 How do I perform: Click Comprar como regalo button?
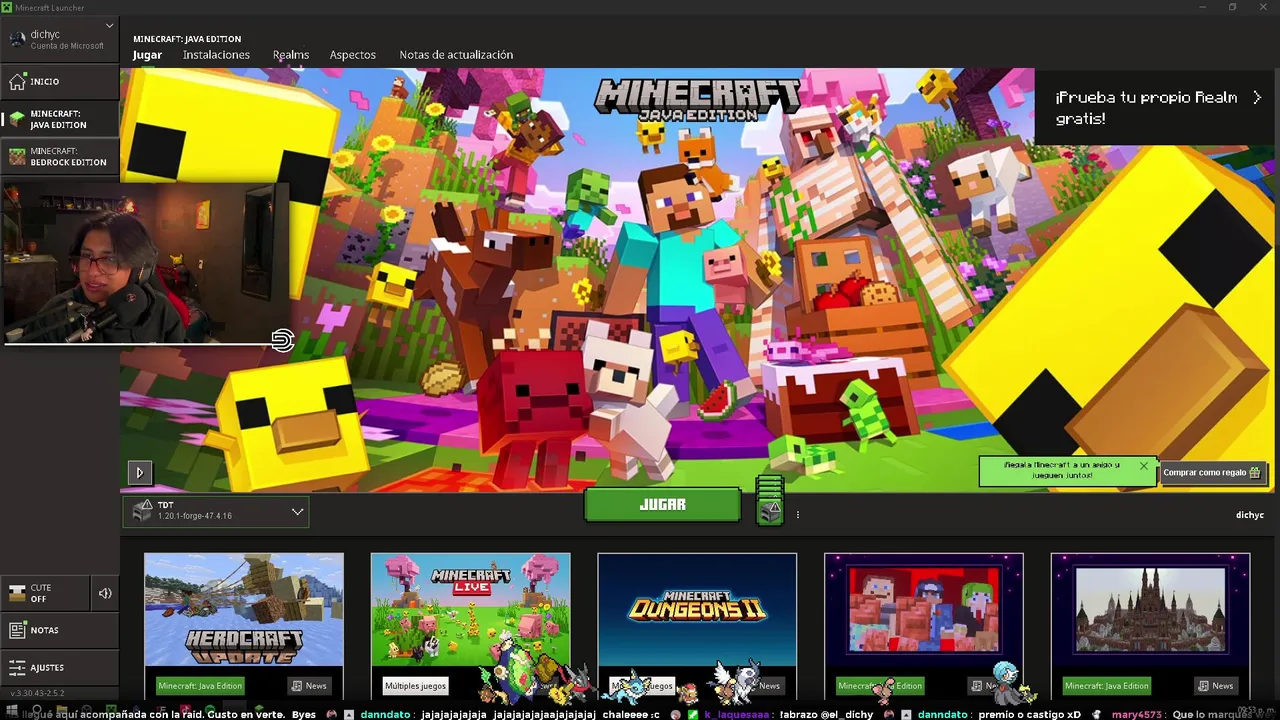[x=1211, y=472]
